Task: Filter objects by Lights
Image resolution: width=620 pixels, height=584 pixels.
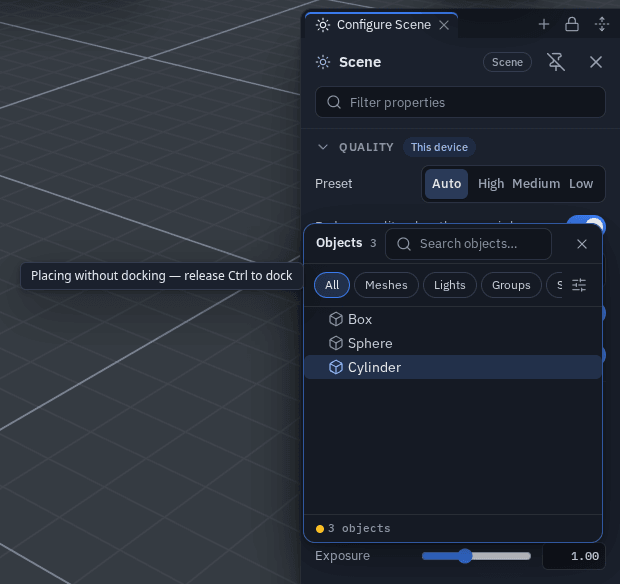Action: point(450,285)
